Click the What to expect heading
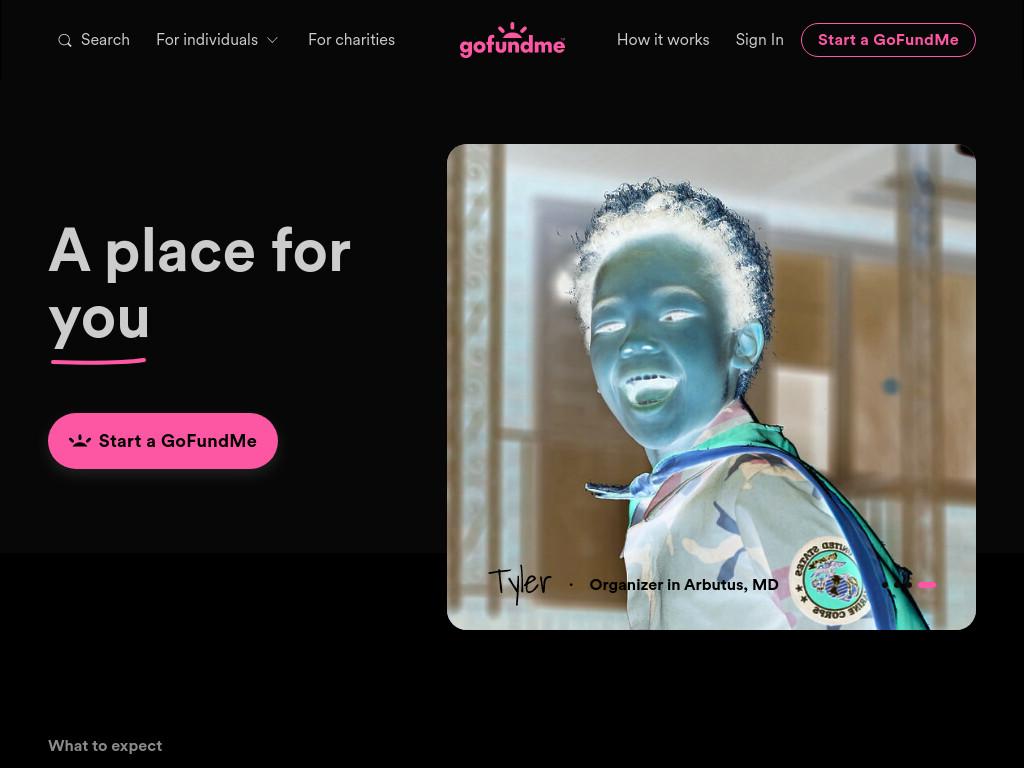 pos(105,746)
